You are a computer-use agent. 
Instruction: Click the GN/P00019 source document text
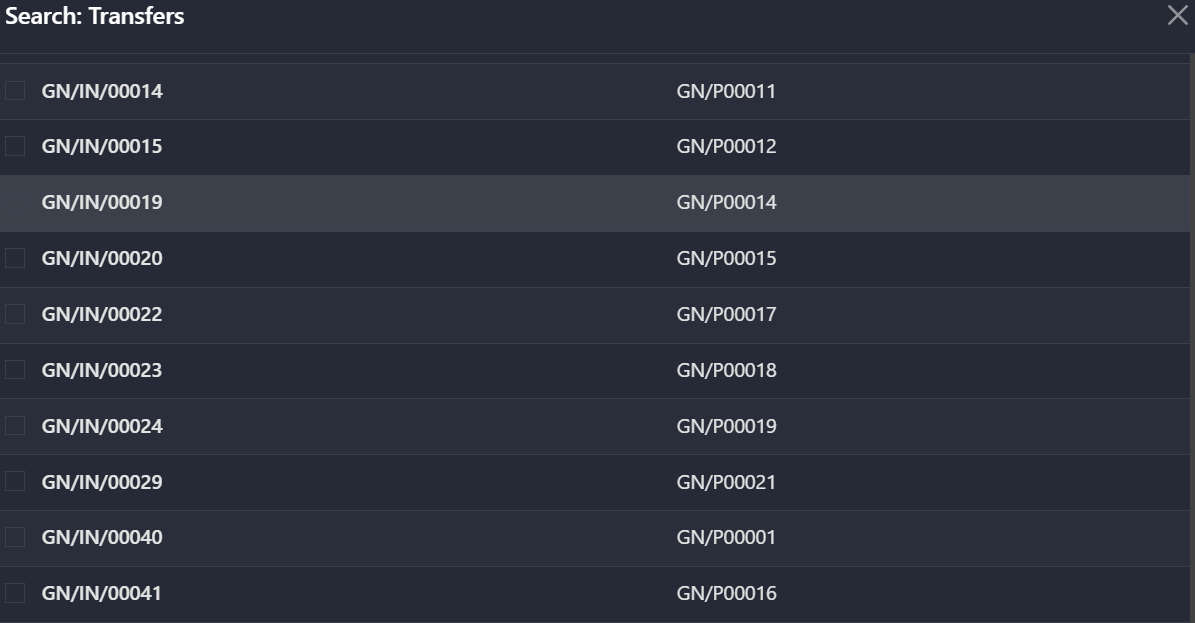pos(726,427)
